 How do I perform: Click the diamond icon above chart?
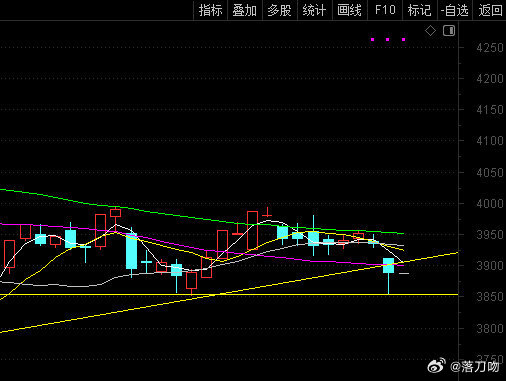pos(430,31)
